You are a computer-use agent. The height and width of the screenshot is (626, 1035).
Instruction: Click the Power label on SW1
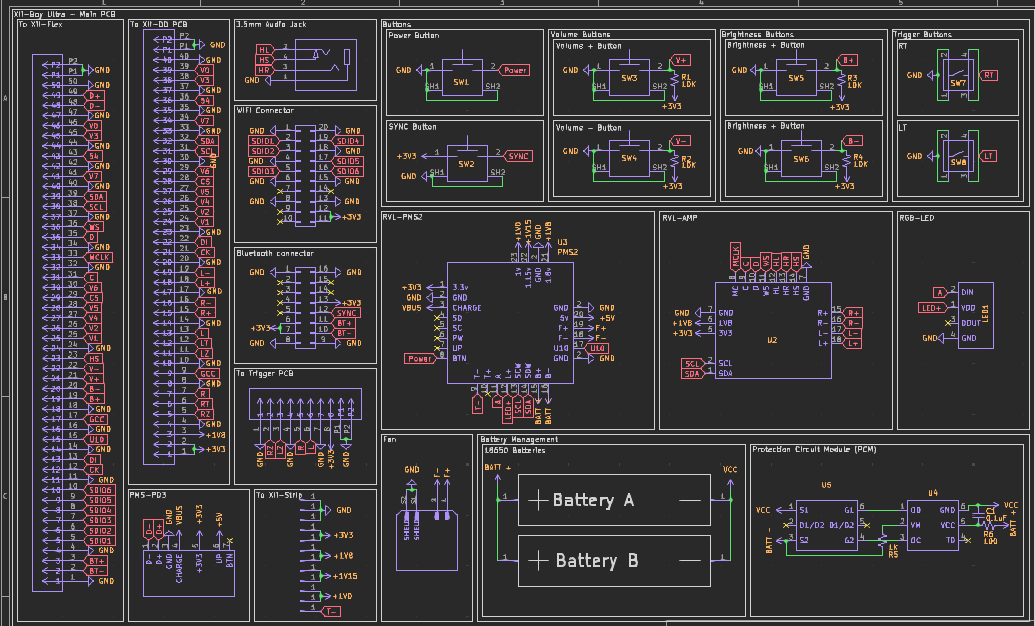click(516, 70)
